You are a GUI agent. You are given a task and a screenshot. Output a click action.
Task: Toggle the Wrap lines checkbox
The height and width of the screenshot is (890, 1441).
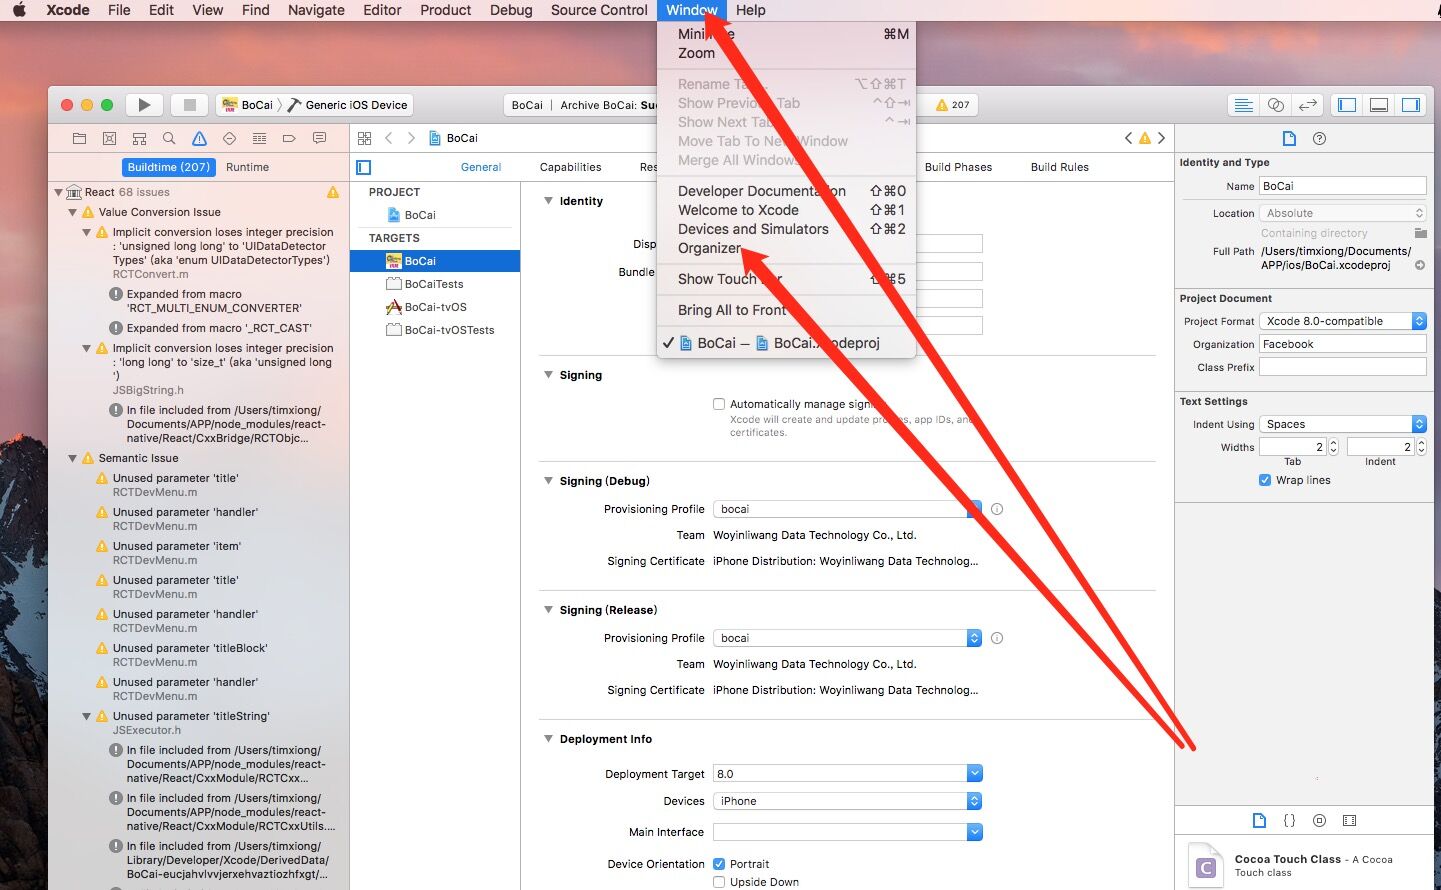[1265, 480]
